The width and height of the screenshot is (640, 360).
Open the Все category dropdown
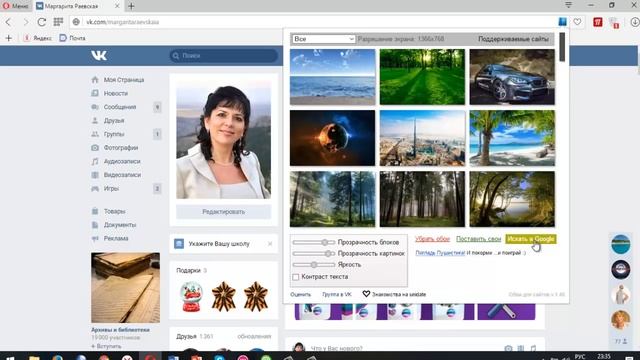[x=323, y=39]
